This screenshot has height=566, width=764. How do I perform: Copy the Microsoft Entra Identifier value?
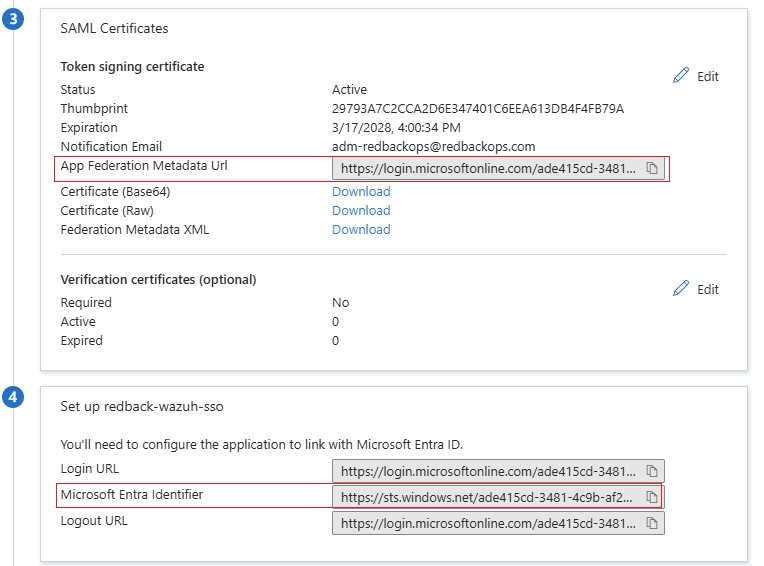tap(651, 497)
